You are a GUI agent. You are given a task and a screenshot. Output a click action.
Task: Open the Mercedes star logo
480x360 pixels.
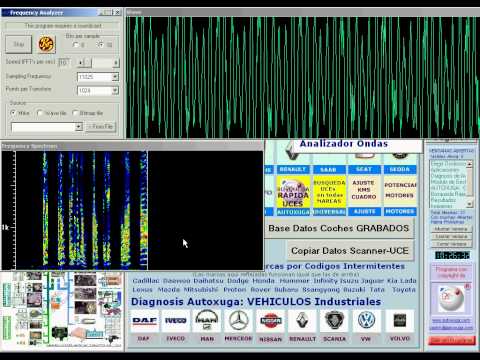238,321
